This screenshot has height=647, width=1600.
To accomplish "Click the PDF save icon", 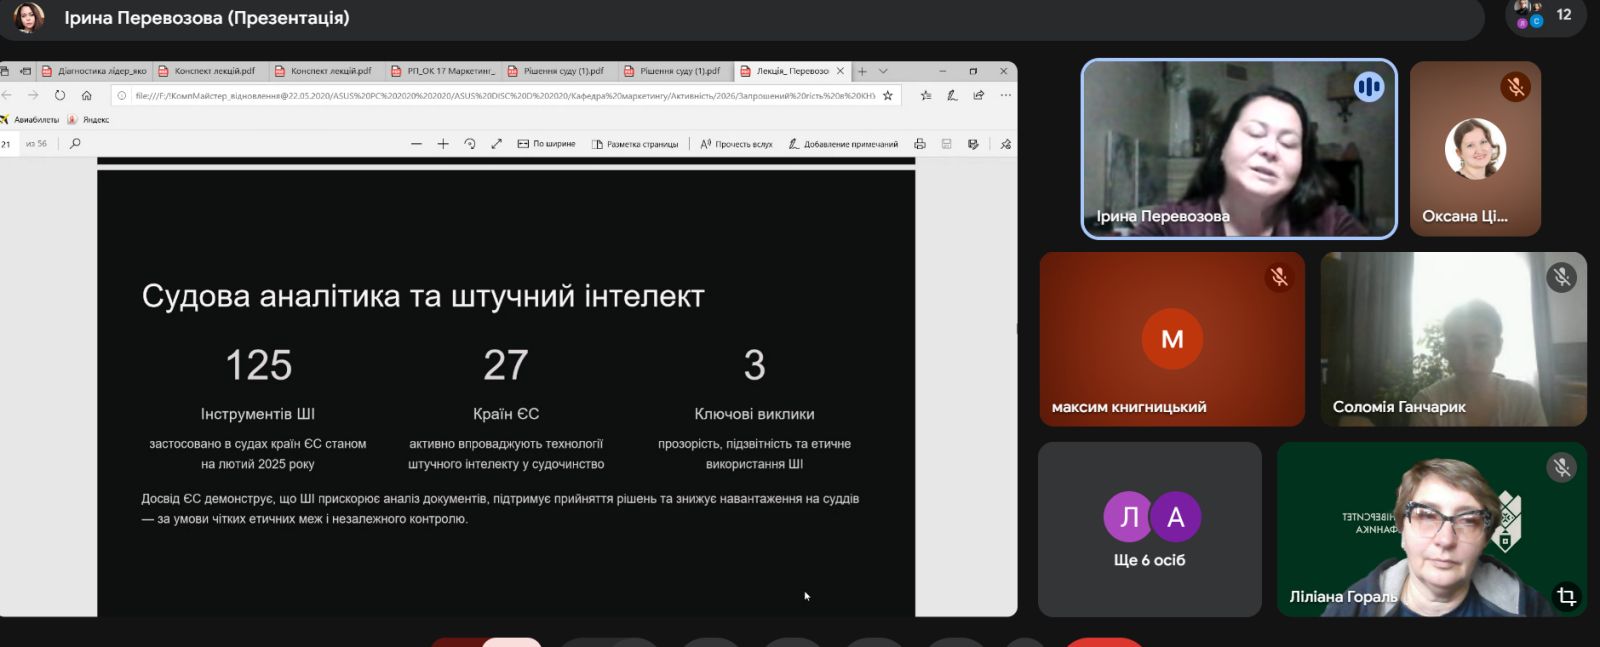I will 946,144.
